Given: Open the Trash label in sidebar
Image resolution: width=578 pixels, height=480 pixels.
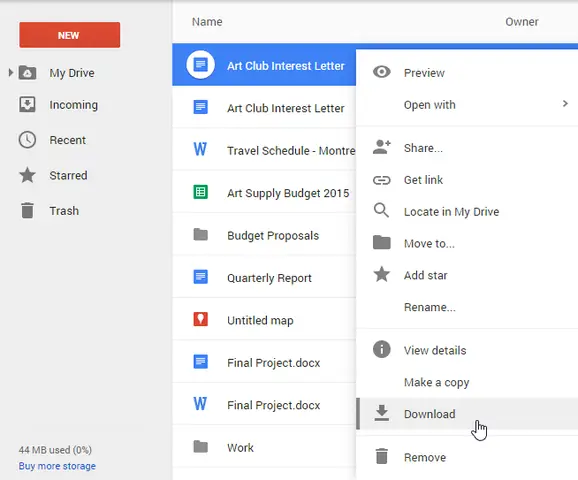Looking at the screenshot, I should [64, 211].
